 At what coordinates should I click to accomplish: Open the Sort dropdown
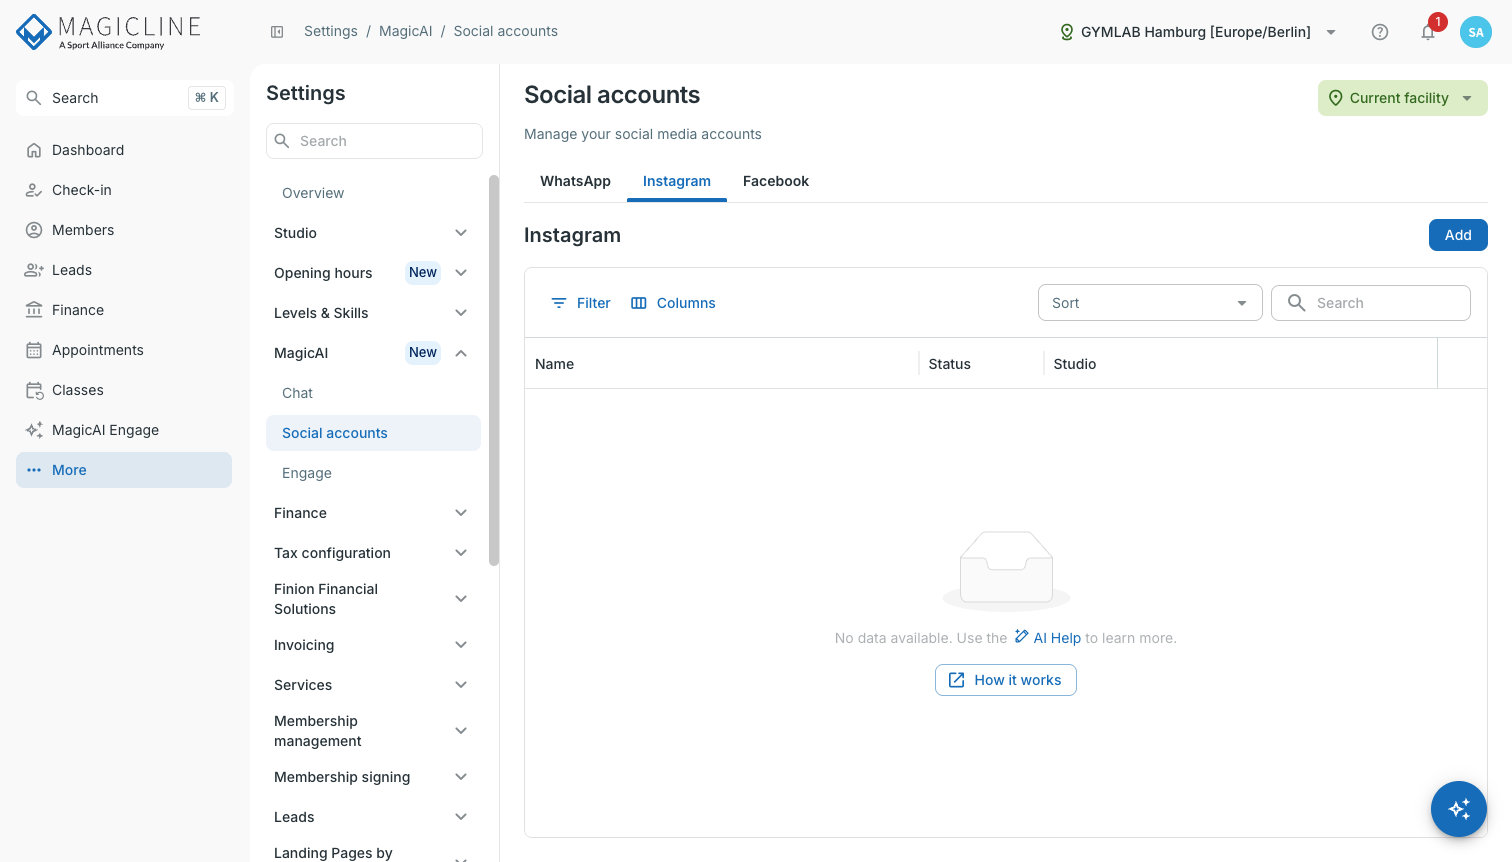(x=1150, y=303)
